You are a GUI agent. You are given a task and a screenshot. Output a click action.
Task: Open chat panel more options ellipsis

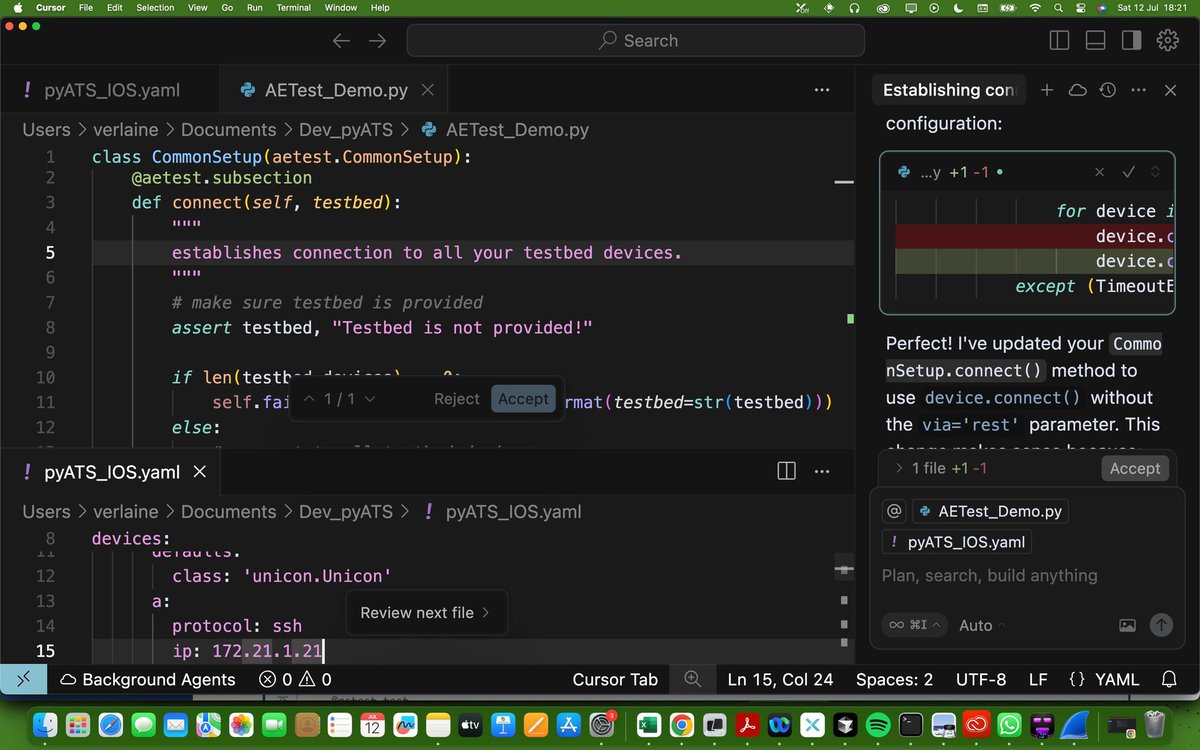point(1139,90)
